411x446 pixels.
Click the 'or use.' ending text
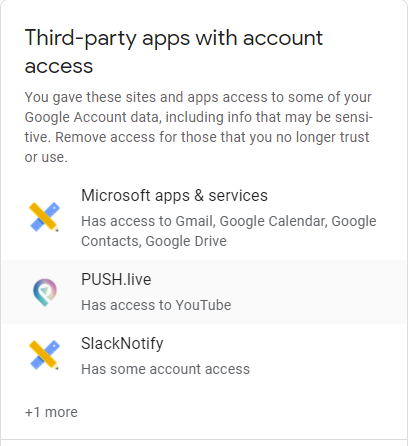pyautogui.click(x=46, y=157)
